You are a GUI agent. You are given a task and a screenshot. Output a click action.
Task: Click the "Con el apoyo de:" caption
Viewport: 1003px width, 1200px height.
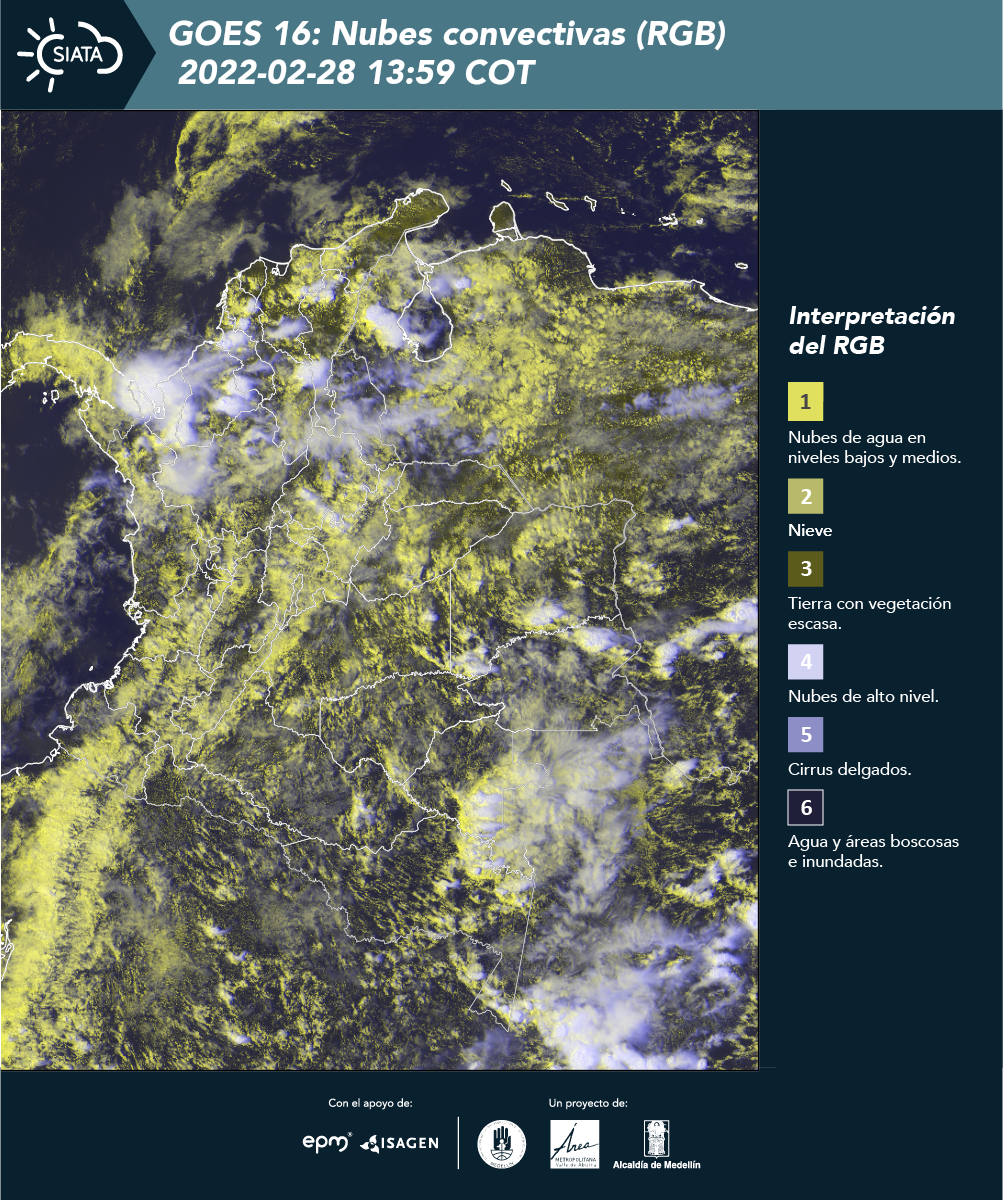(370, 1103)
